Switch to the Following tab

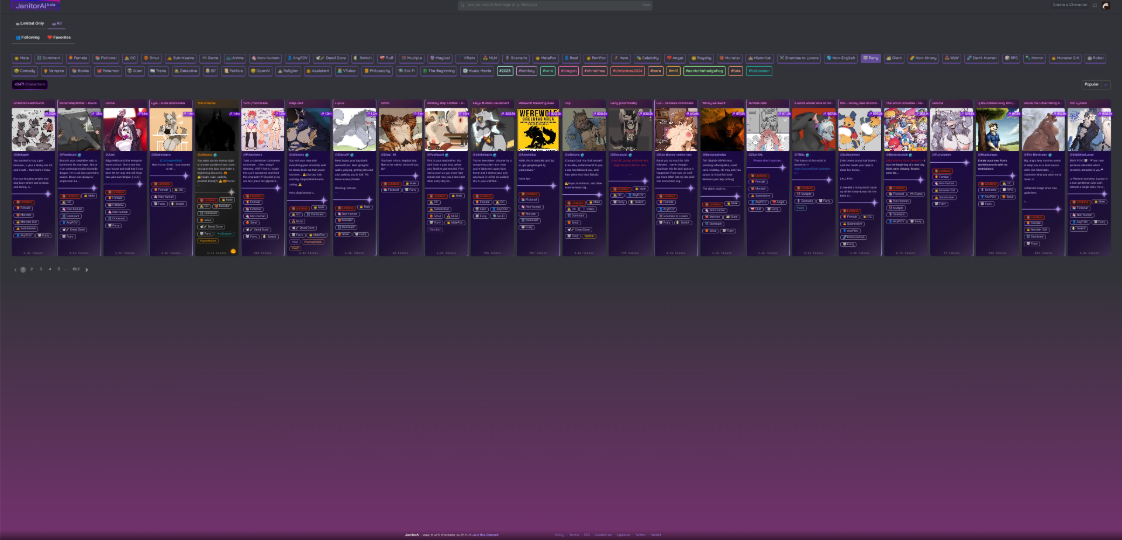[x=27, y=38]
